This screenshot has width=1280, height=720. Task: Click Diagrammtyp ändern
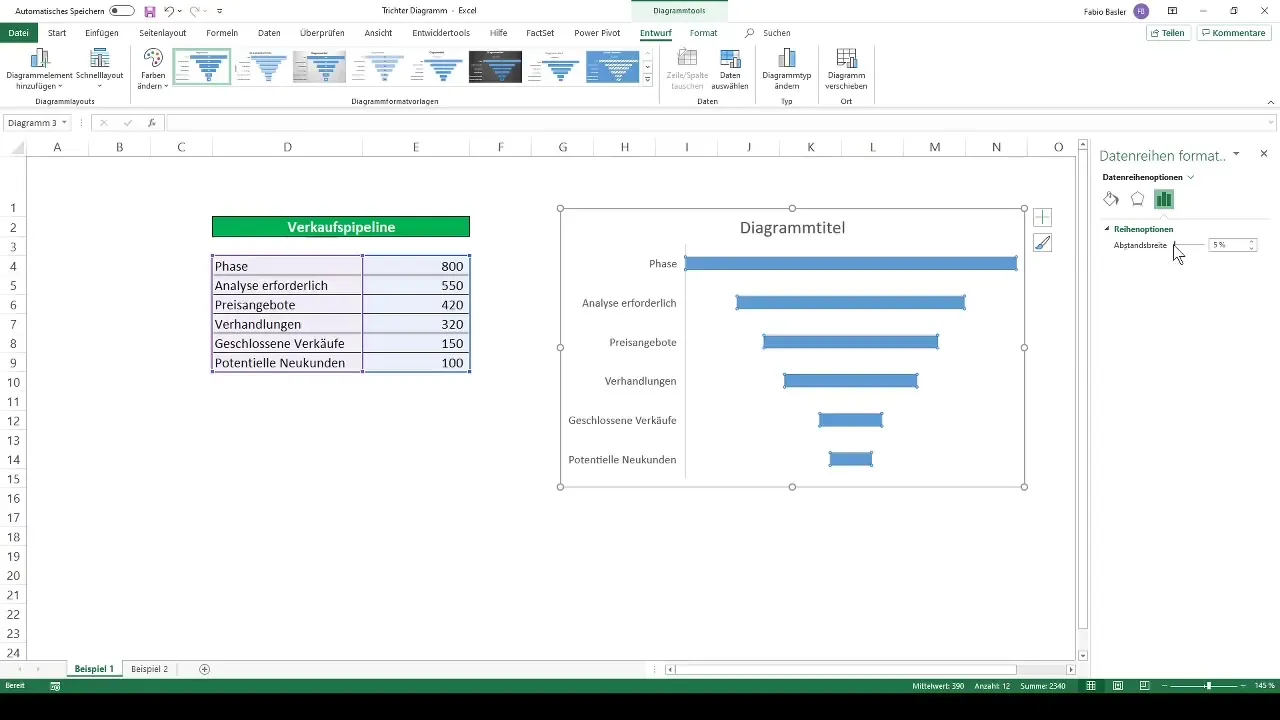point(787,68)
